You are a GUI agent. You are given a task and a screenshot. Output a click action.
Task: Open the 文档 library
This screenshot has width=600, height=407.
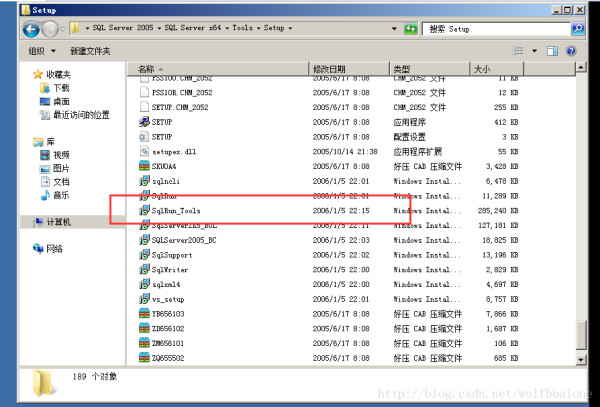pos(61,182)
